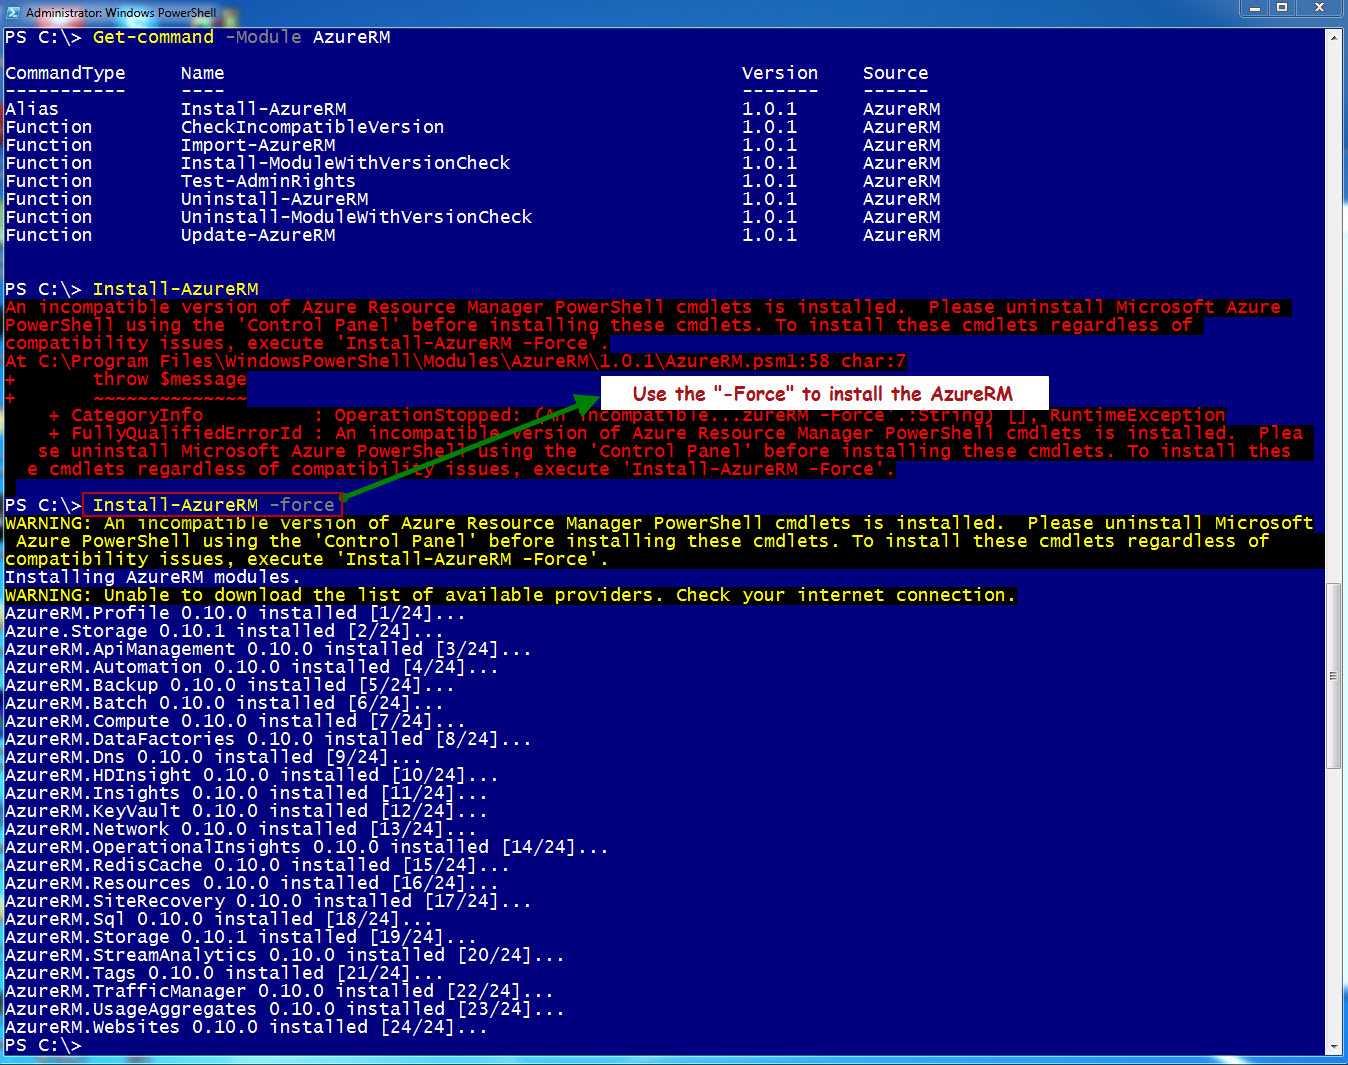Screen dimensions: 1348x1065
Task: Click the 'Install-ModuleWithVersionCheck' function name
Action: pos(345,163)
